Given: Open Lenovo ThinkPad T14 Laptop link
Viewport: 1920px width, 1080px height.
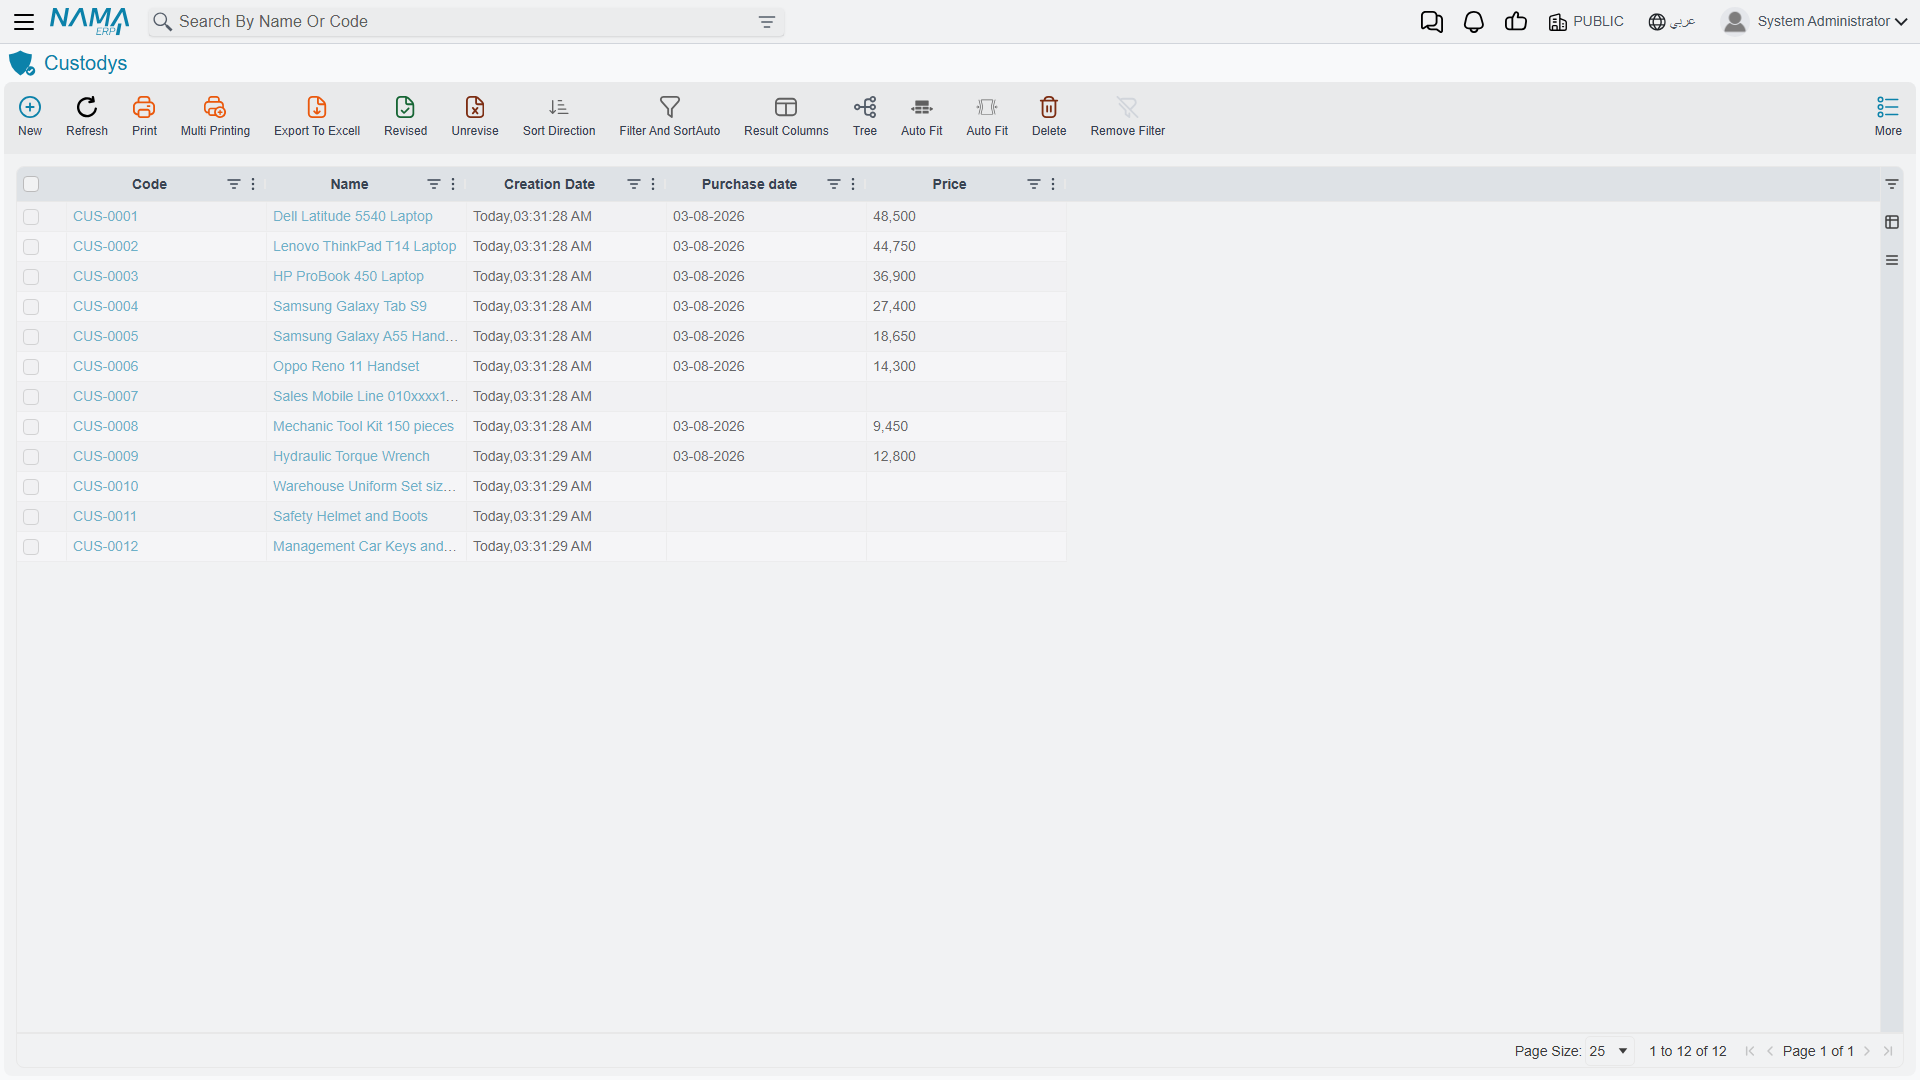Looking at the screenshot, I should click(364, 246).
